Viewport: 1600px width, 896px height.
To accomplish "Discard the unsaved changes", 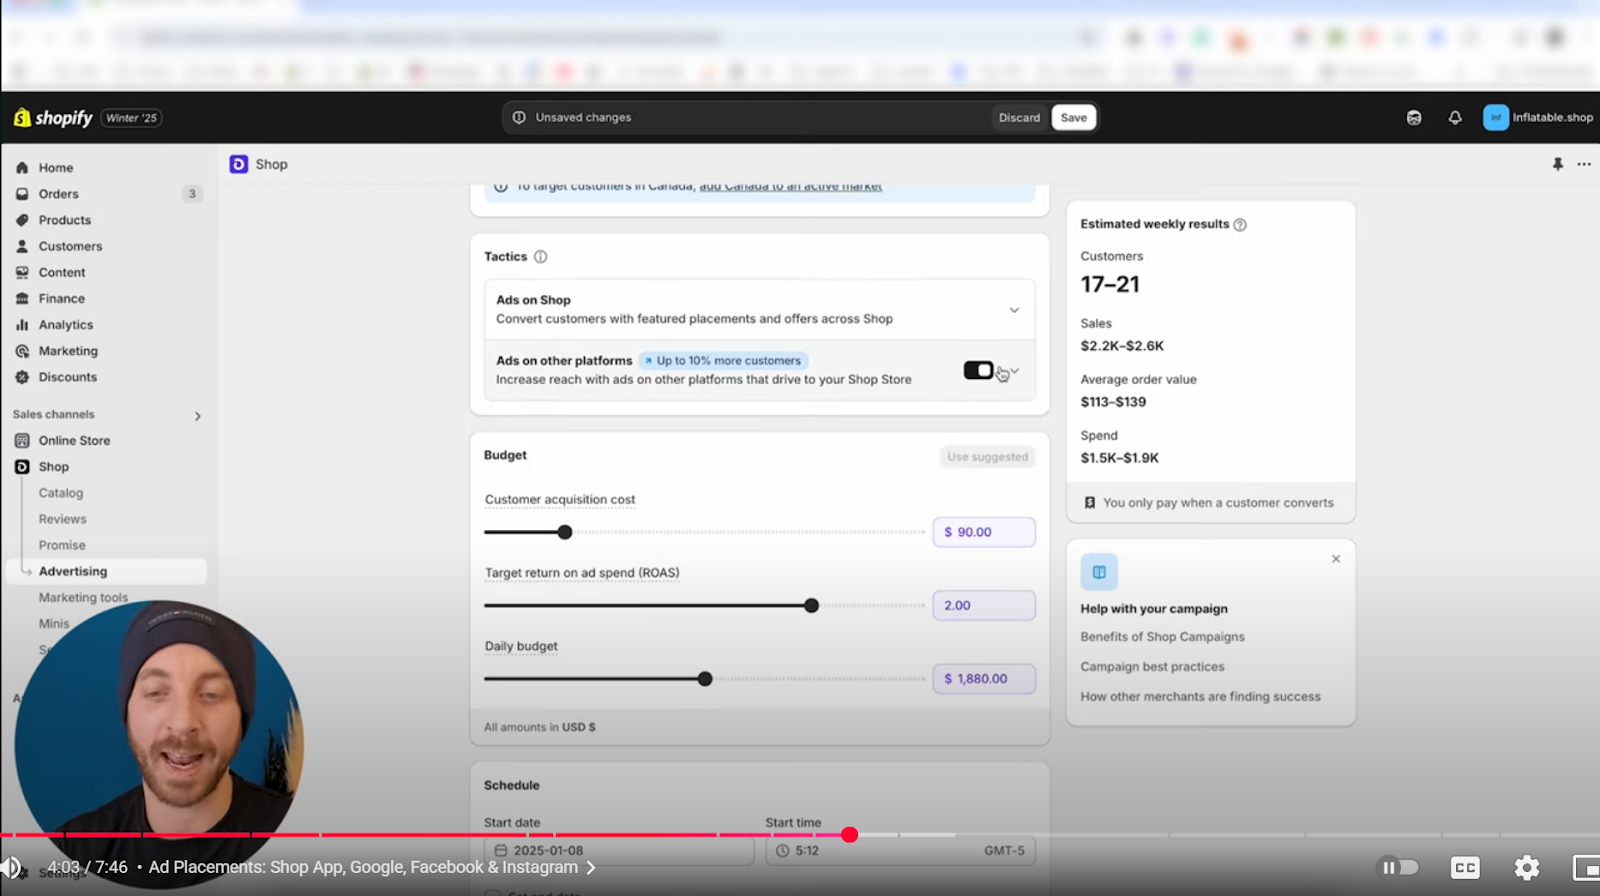I will pyautogui.click(x=1019, y=118).
